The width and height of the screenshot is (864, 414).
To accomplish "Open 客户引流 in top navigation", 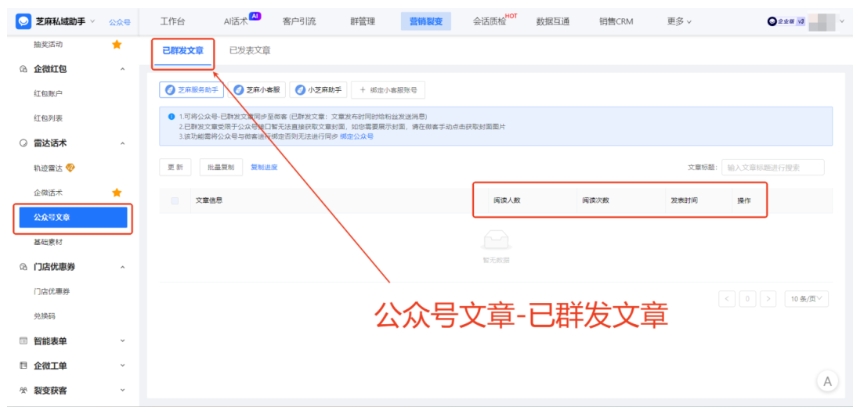I will (x=299, y=22).
